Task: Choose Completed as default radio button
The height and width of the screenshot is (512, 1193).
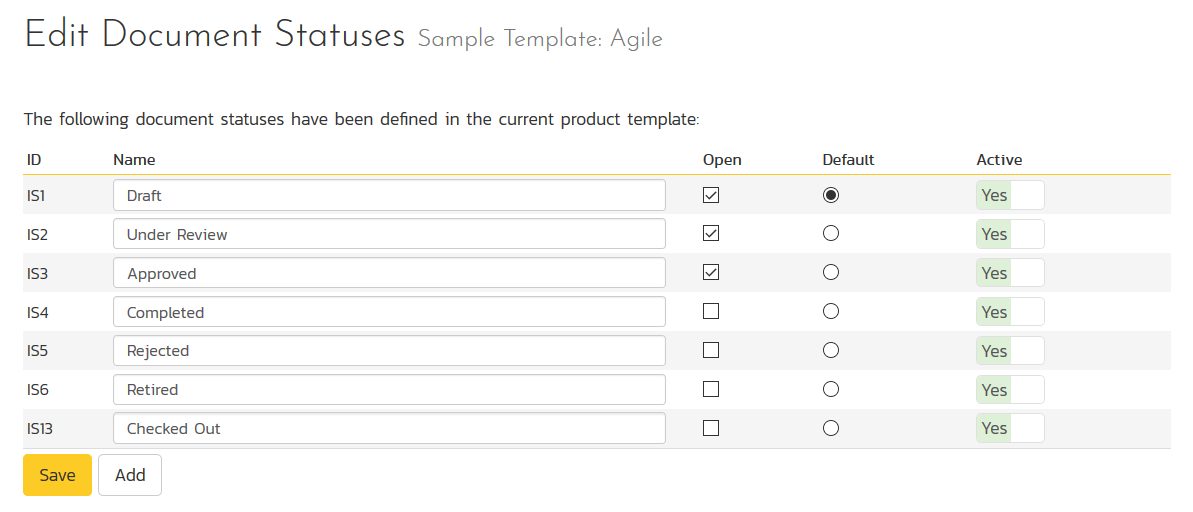Action: [830, 312]
